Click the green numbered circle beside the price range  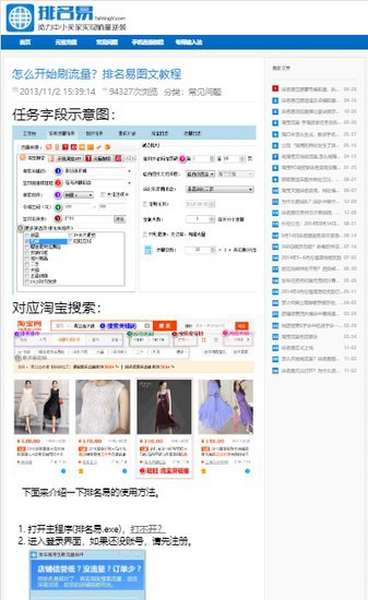[58, 207]
